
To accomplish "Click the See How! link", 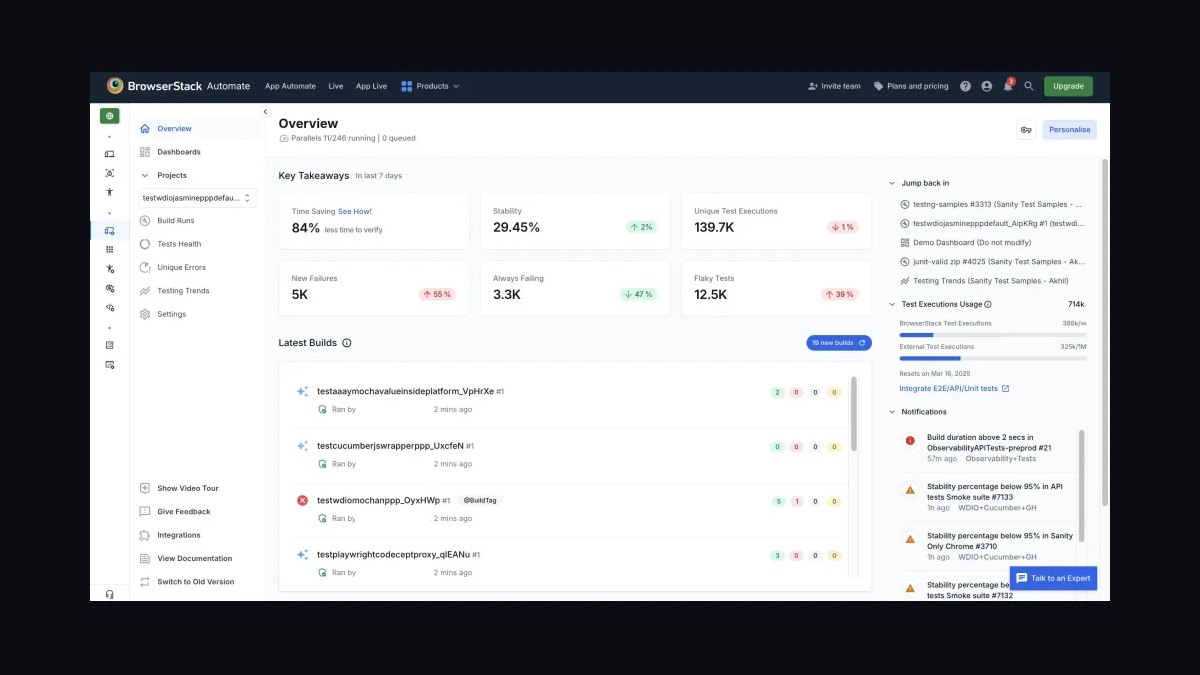I will [x=355, y=211].
